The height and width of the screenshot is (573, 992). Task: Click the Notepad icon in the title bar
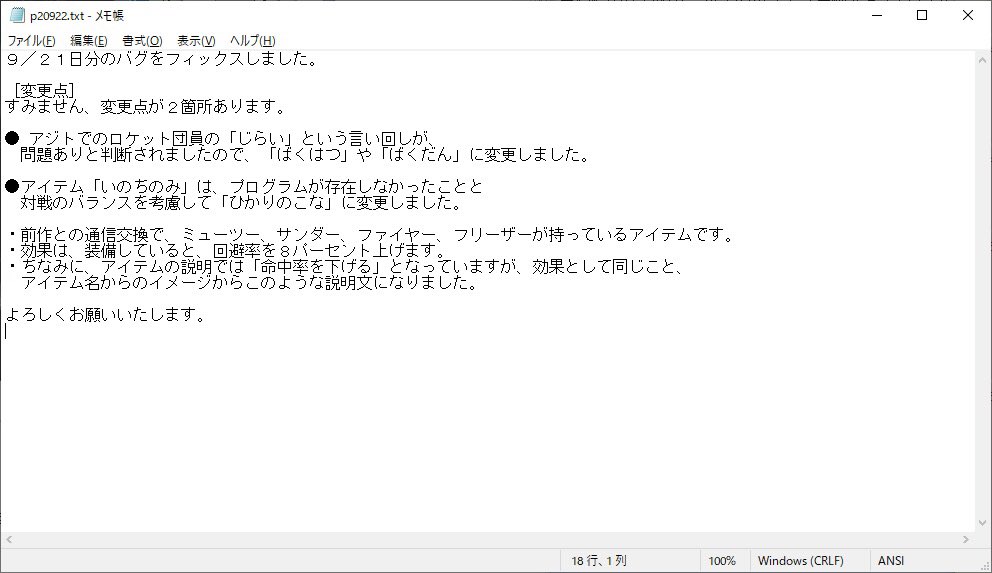tap(17, 15)
